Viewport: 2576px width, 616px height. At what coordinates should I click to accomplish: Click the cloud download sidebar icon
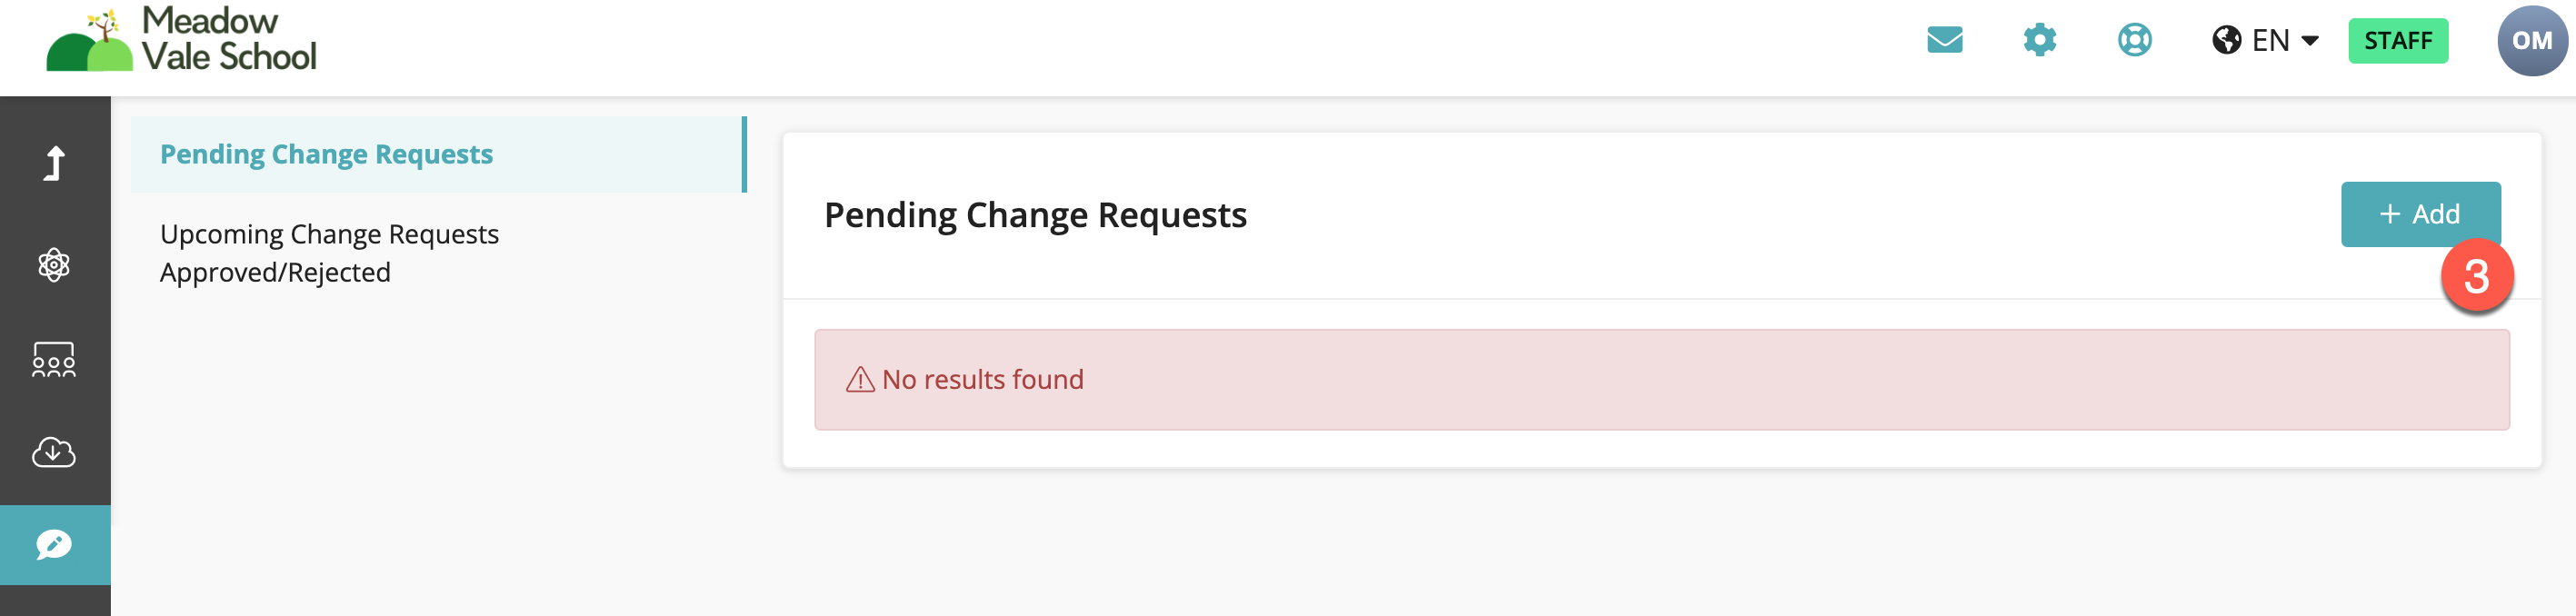pos(54,452)
